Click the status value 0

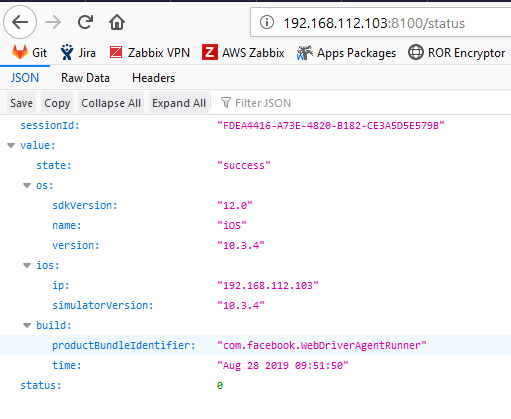tap(220, 386)
